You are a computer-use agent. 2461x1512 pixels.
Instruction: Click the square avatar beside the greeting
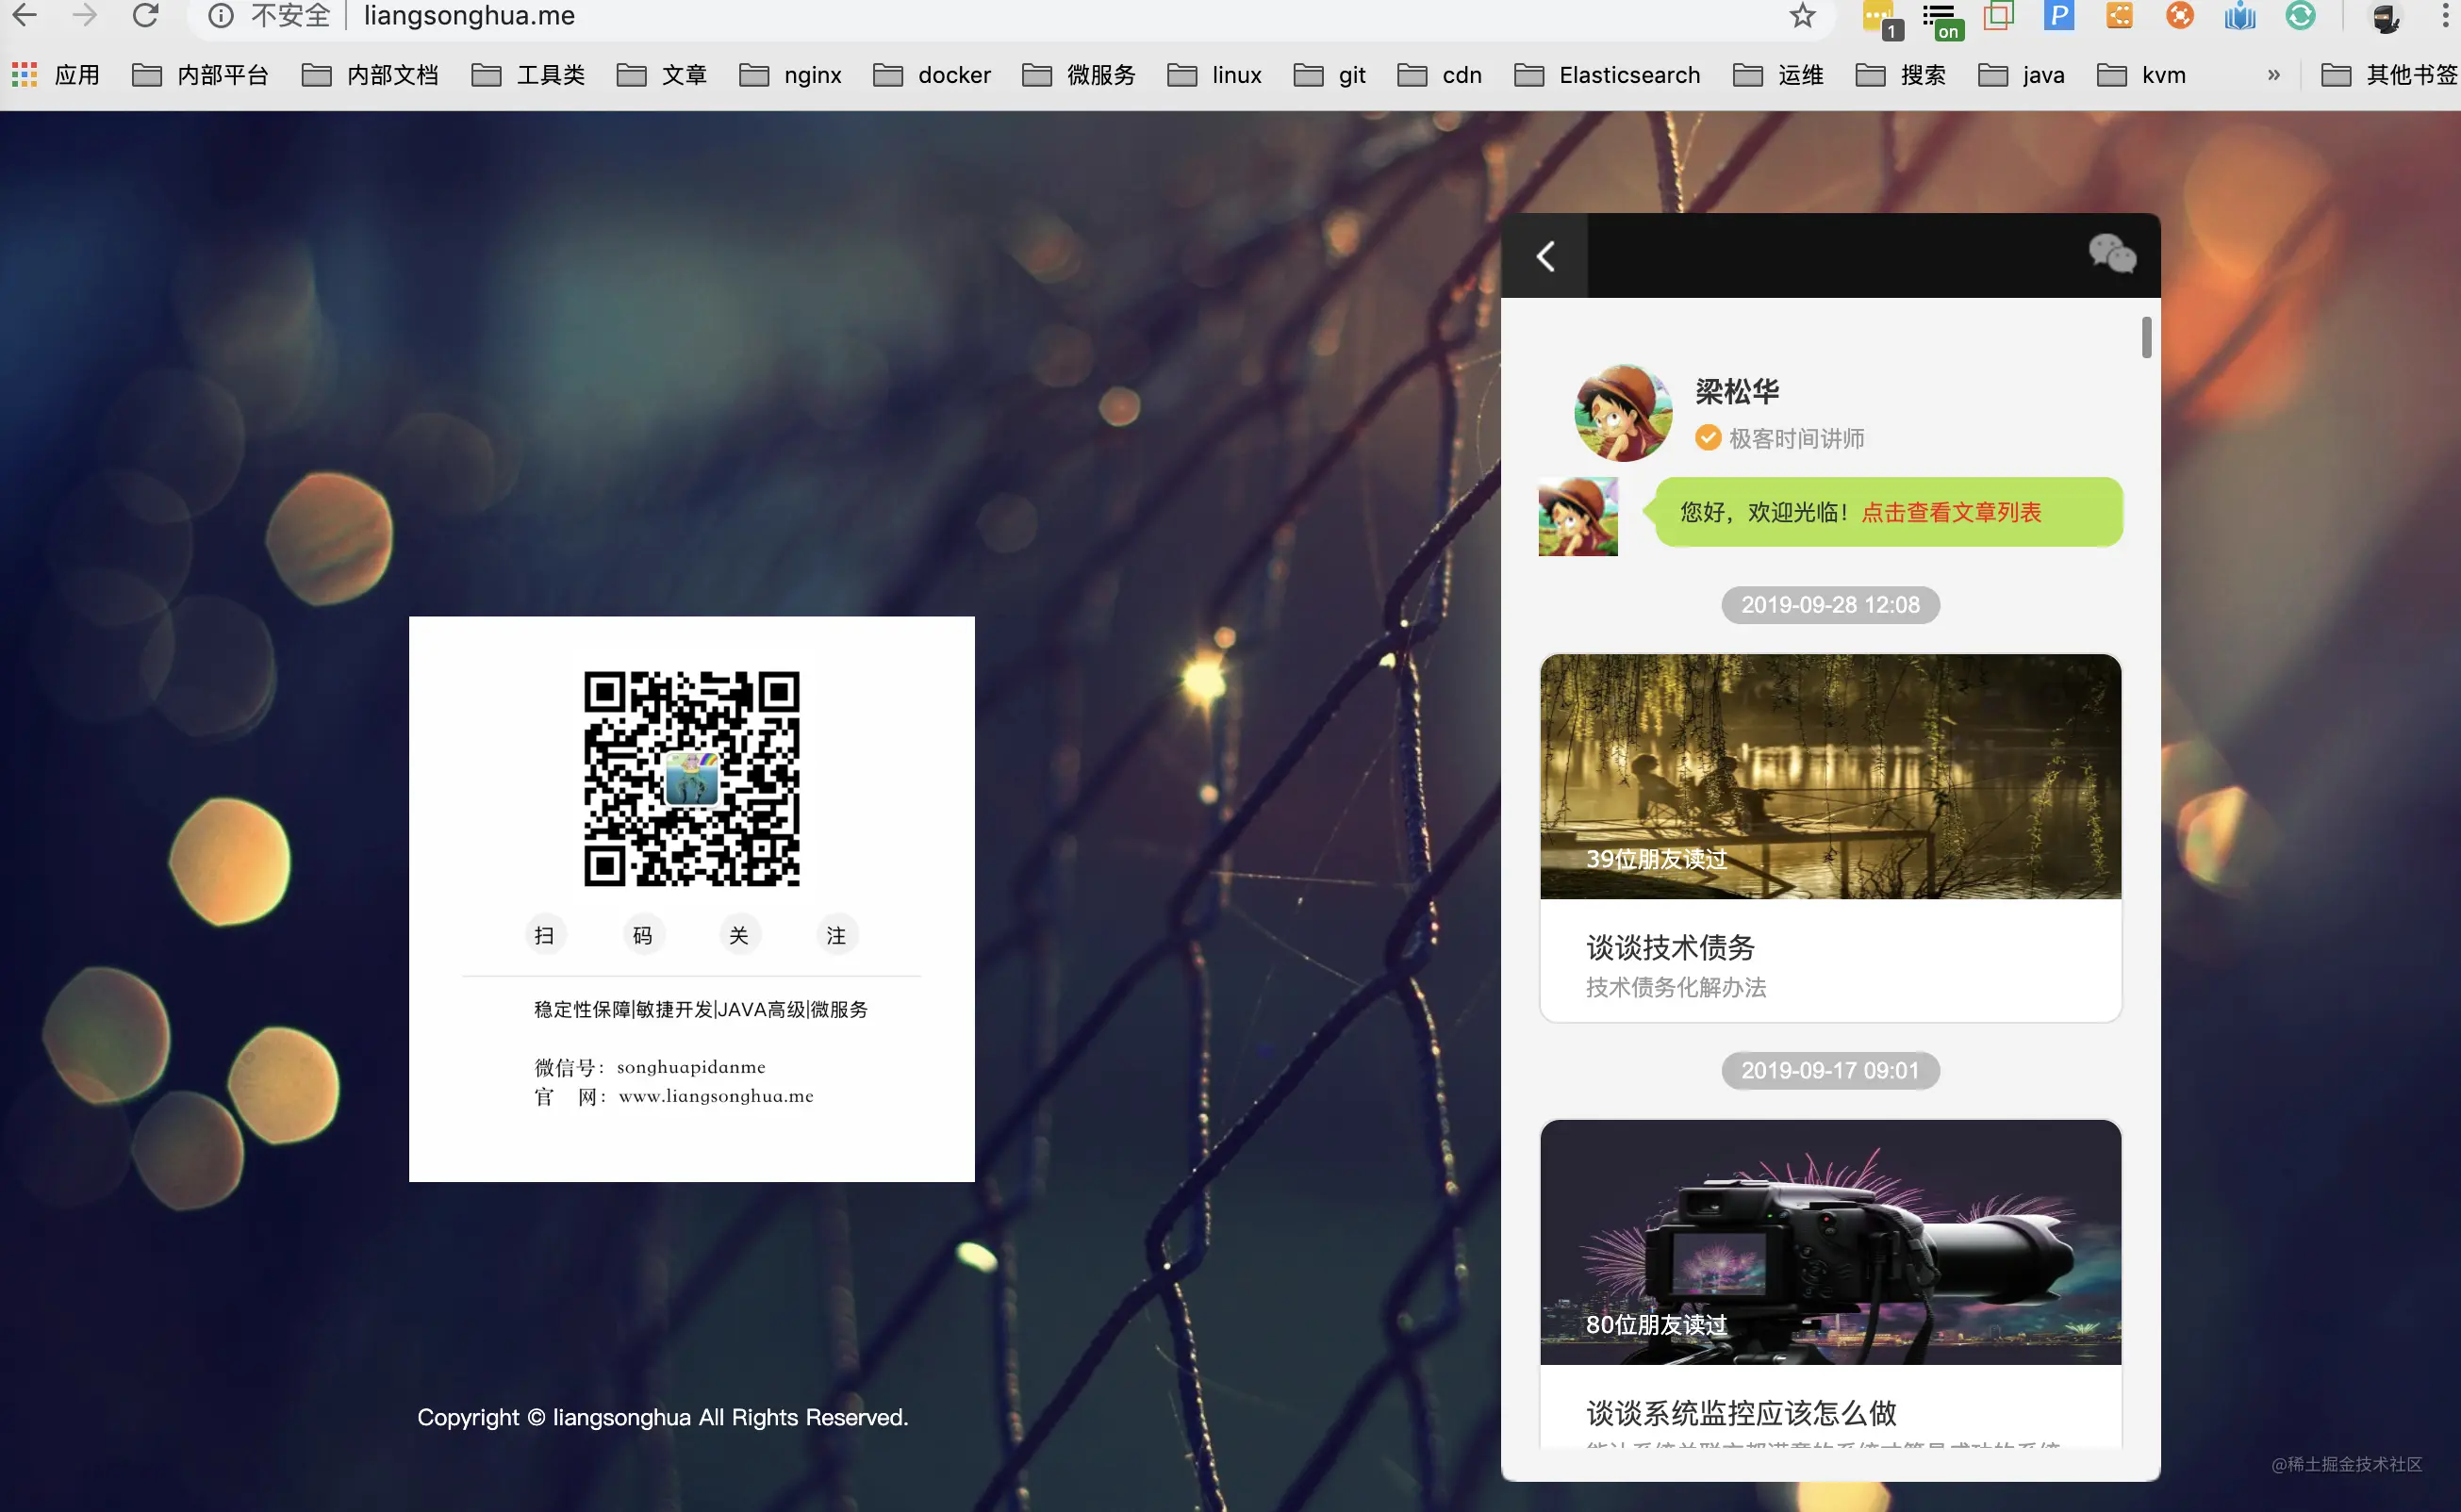click(x=1577, y=516)
